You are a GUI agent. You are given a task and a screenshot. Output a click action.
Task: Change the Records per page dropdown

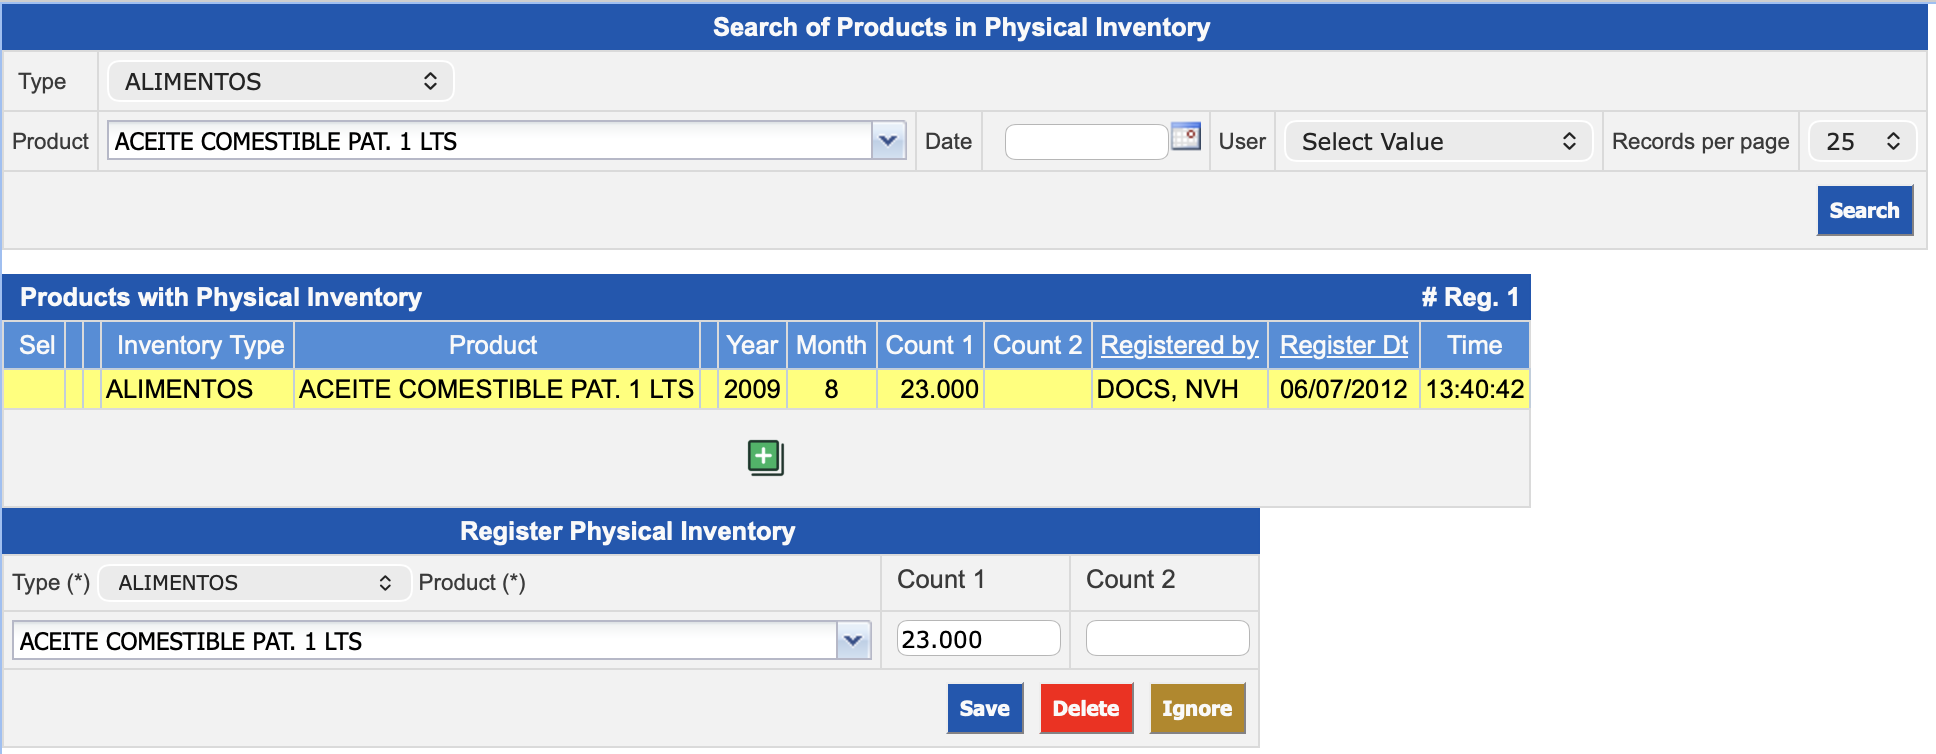click(1861, 142)
